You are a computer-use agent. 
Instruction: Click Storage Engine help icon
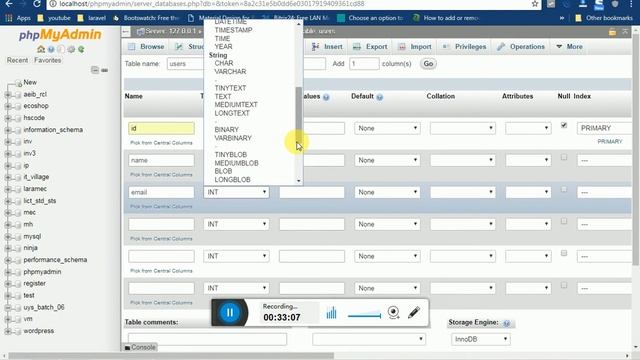507,323
